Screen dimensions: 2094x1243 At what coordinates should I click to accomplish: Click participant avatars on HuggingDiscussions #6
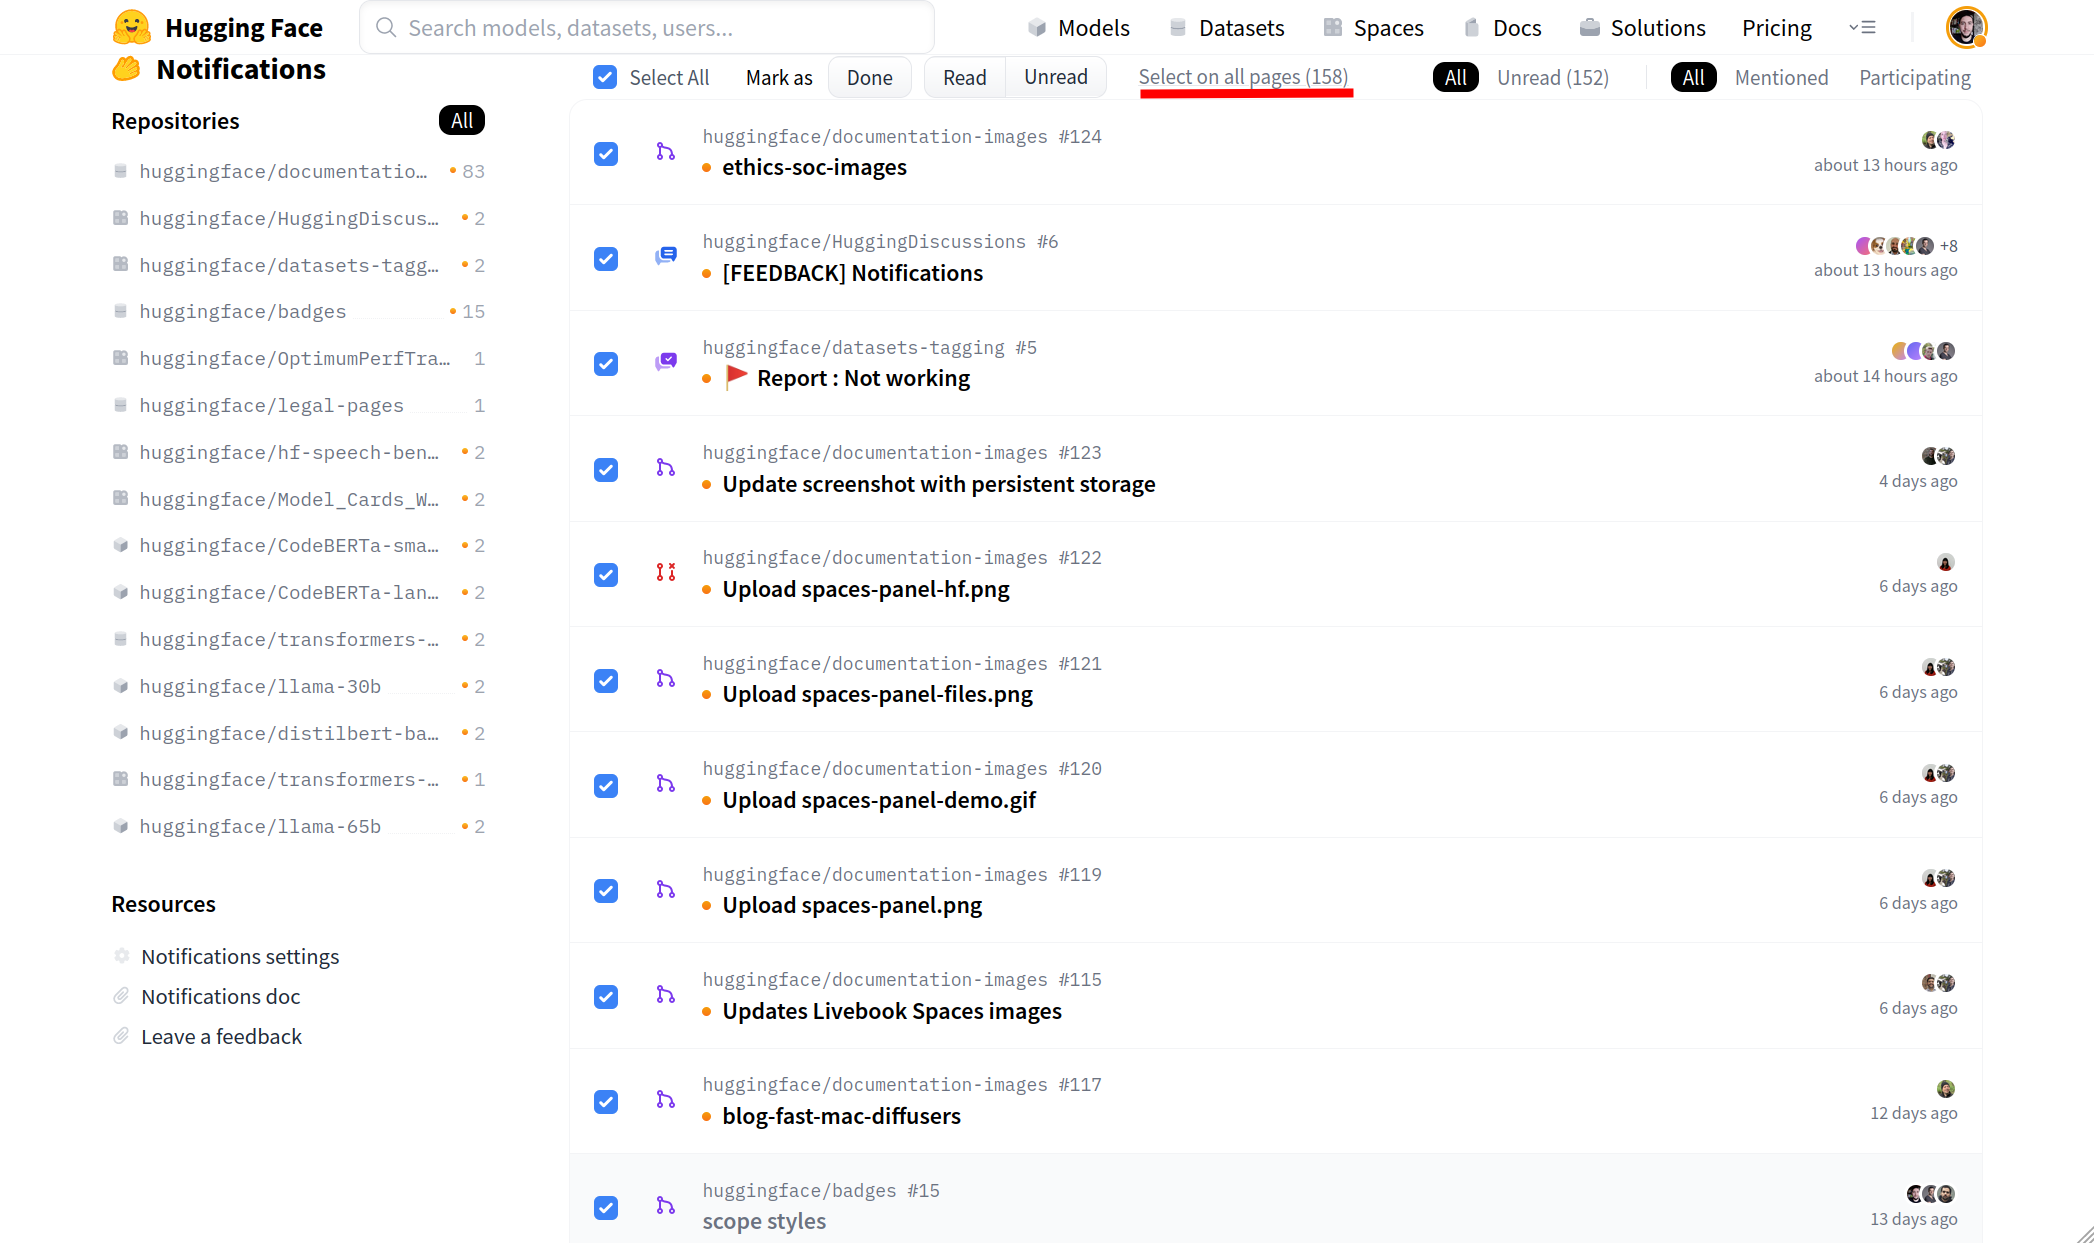pos(1895,246)
